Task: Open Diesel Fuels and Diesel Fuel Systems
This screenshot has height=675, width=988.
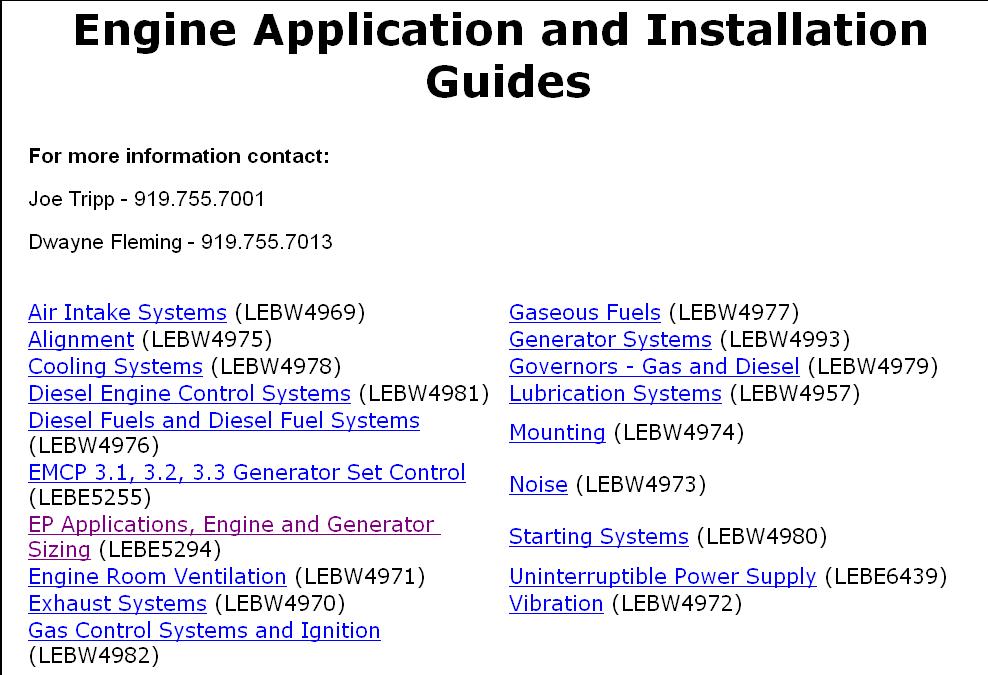Action: coord(224,420)
